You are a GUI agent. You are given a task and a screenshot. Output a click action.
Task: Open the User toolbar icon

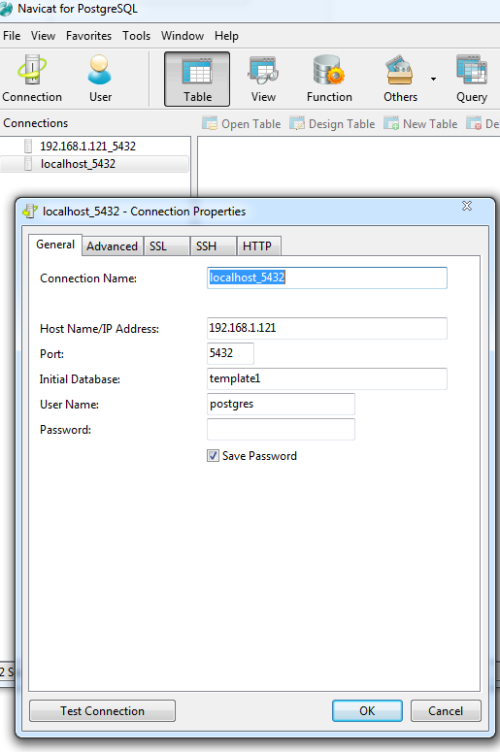(x=100, y=79)
